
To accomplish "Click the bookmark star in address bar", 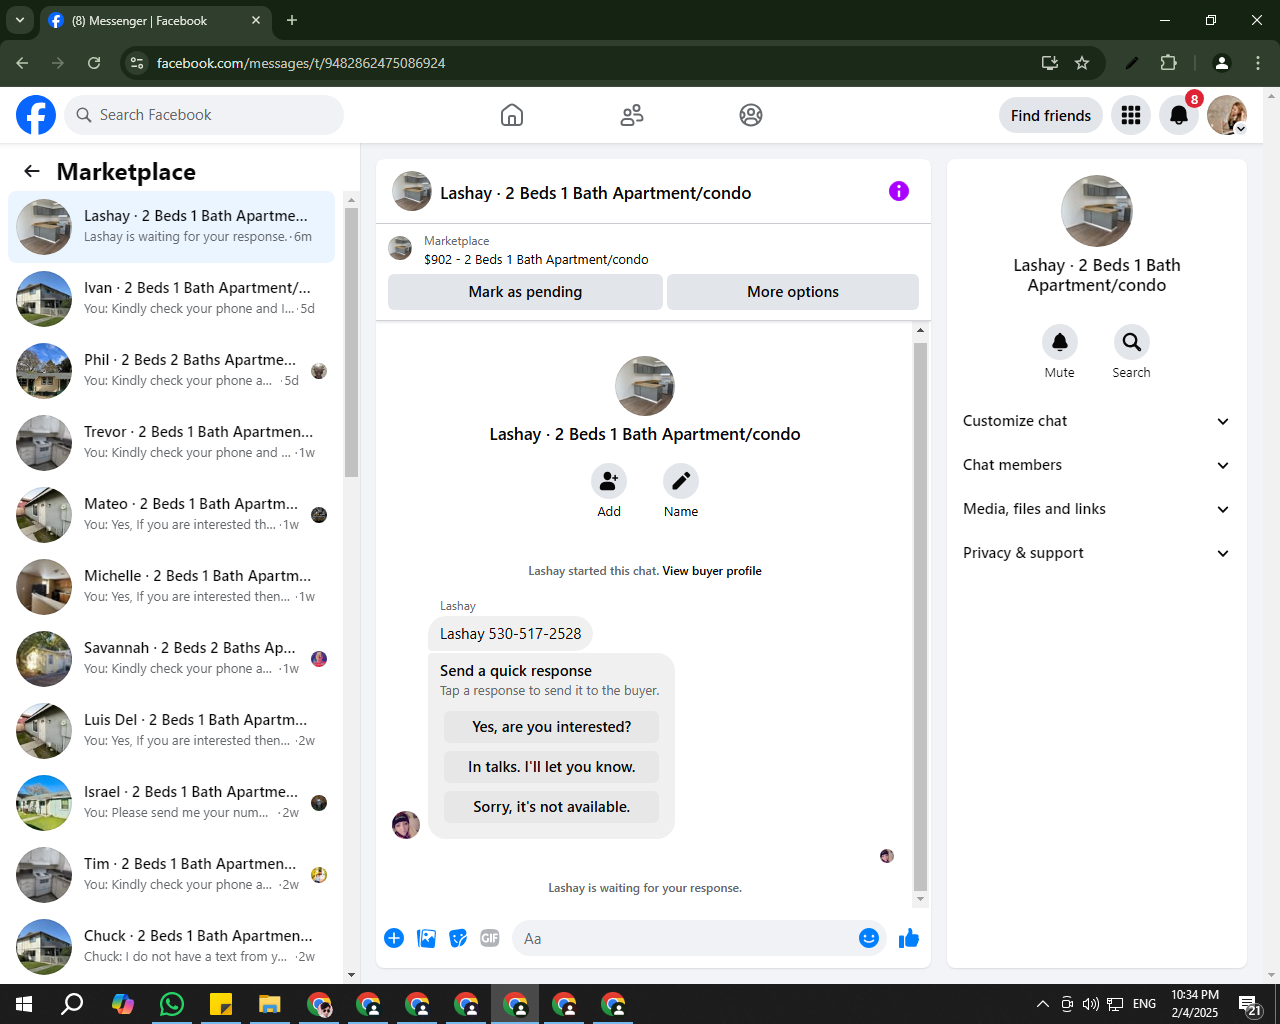I will (1082, 63).
